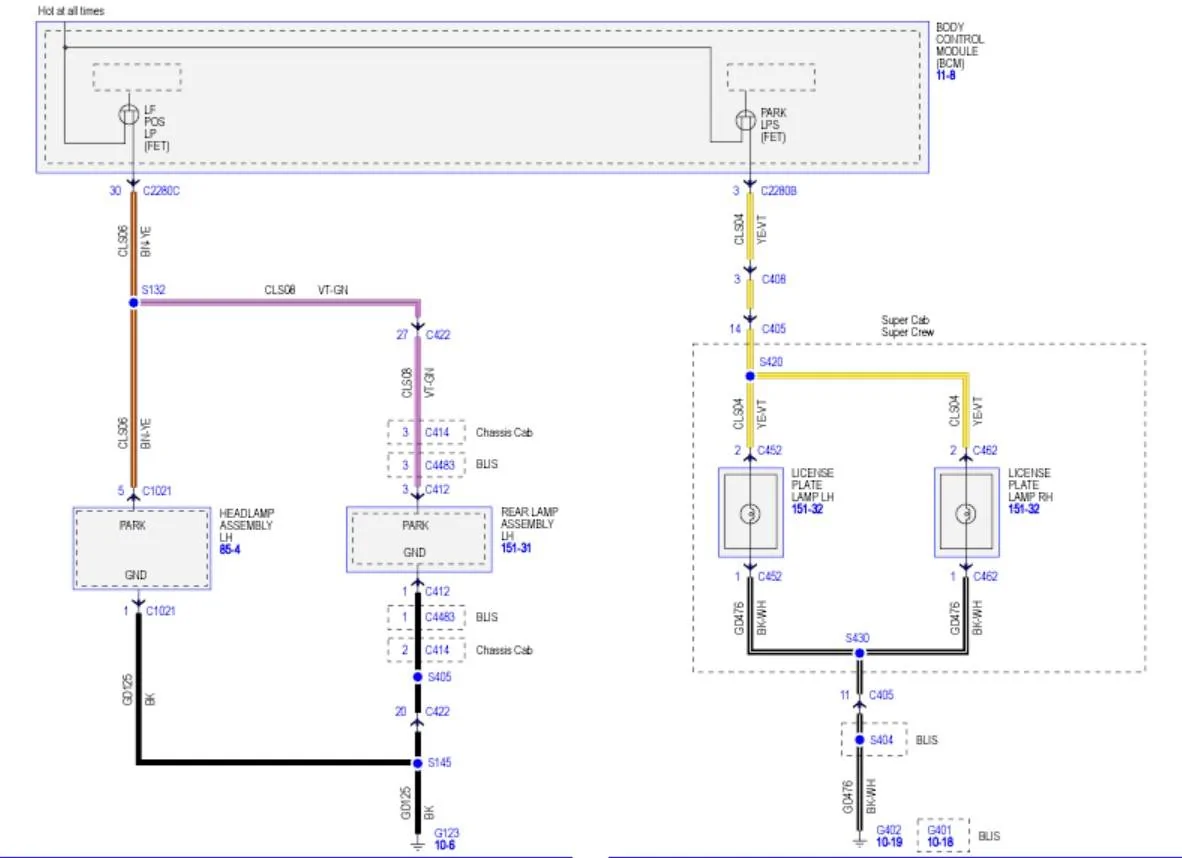Image resolution: width=1182 pixels, height=858 pixels.
Task: Click connector label C408
Action: [x=773, y=279]
